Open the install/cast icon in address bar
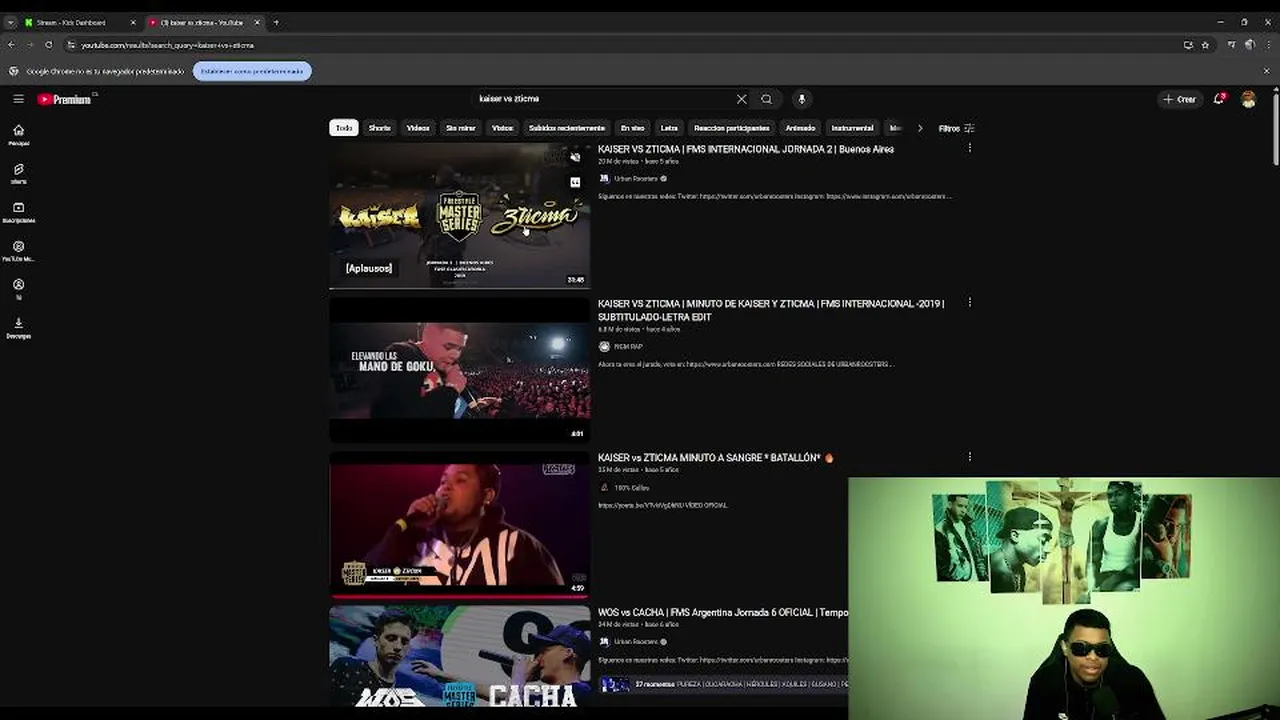This screenshot has width=1280, height=720. 1188,45
